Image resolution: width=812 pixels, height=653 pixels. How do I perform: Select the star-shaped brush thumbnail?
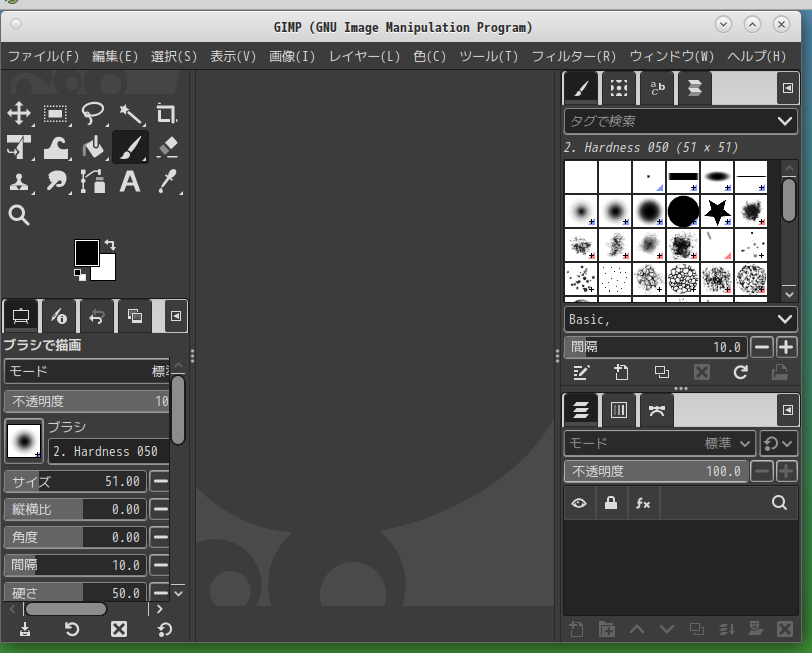pyautogui.click(x=716, y=210)
